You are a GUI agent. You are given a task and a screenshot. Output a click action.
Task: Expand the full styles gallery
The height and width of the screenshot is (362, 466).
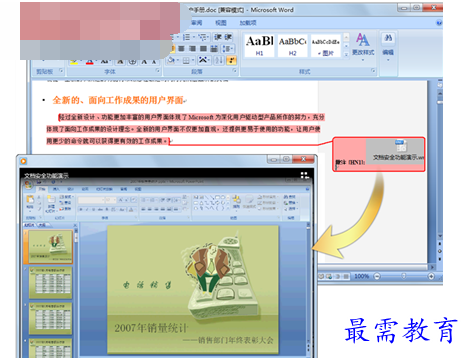pyautogui.click(x=346, y=54)
